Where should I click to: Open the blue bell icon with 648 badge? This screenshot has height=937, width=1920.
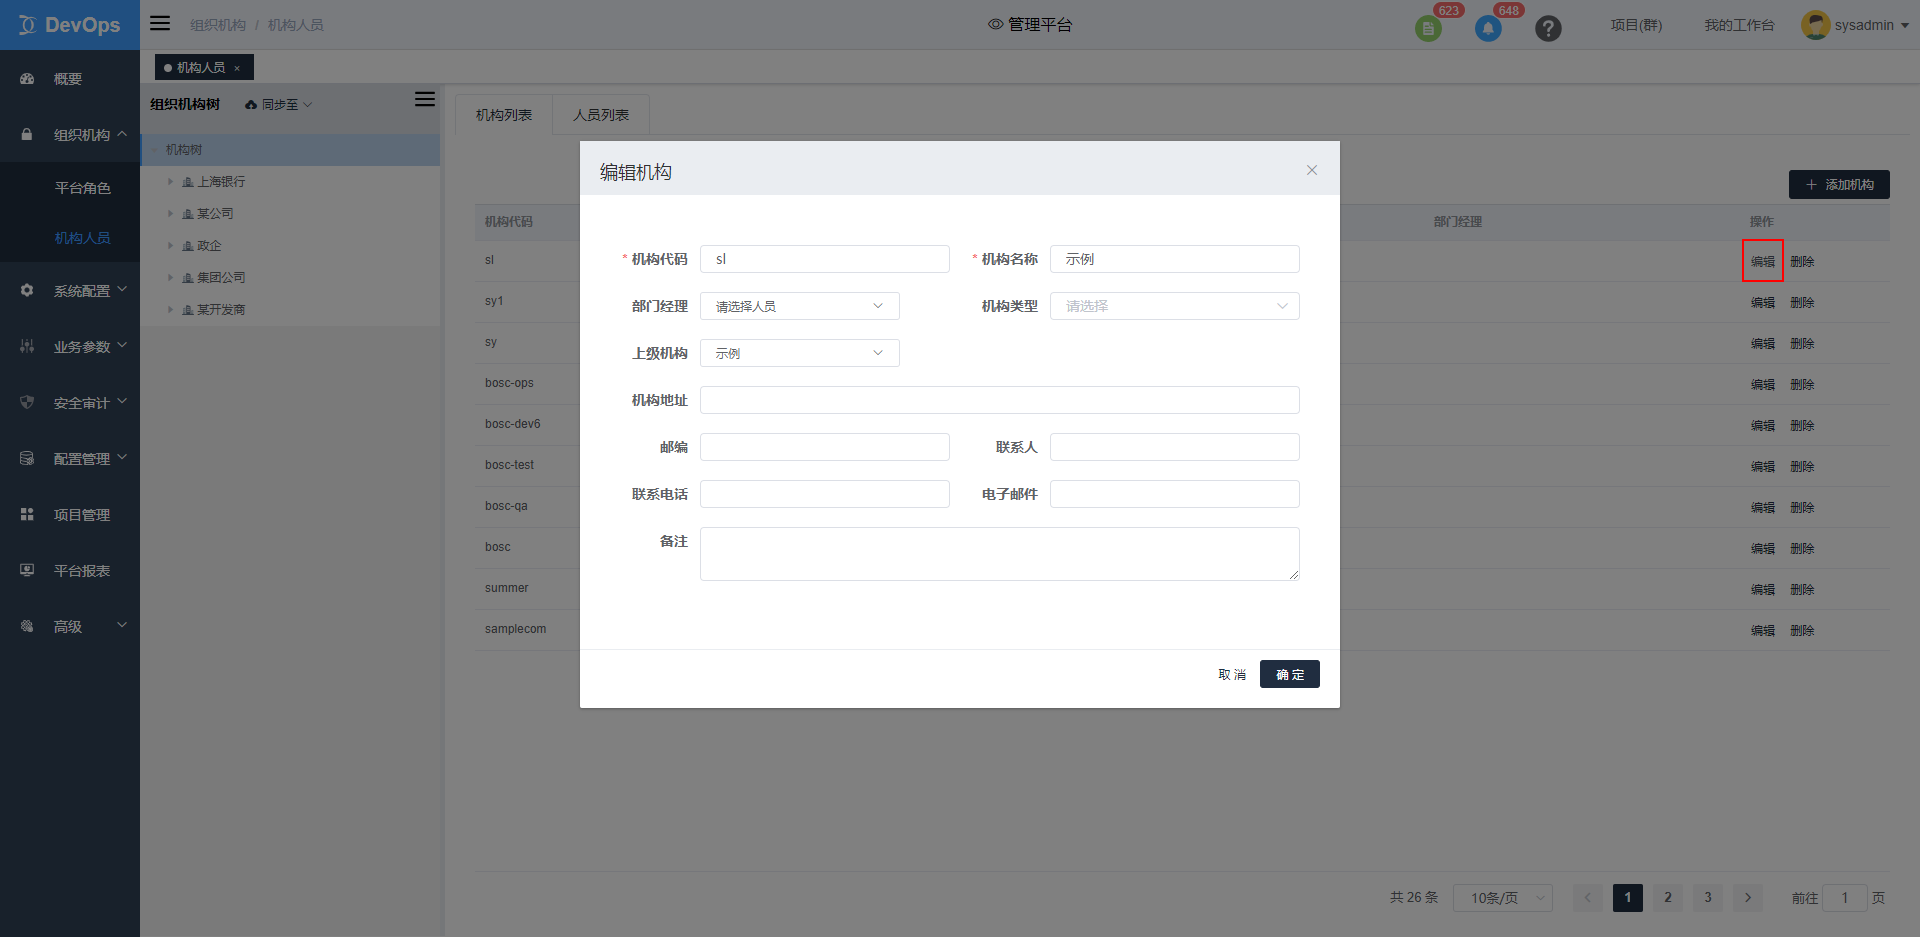tap(1488, 29)
